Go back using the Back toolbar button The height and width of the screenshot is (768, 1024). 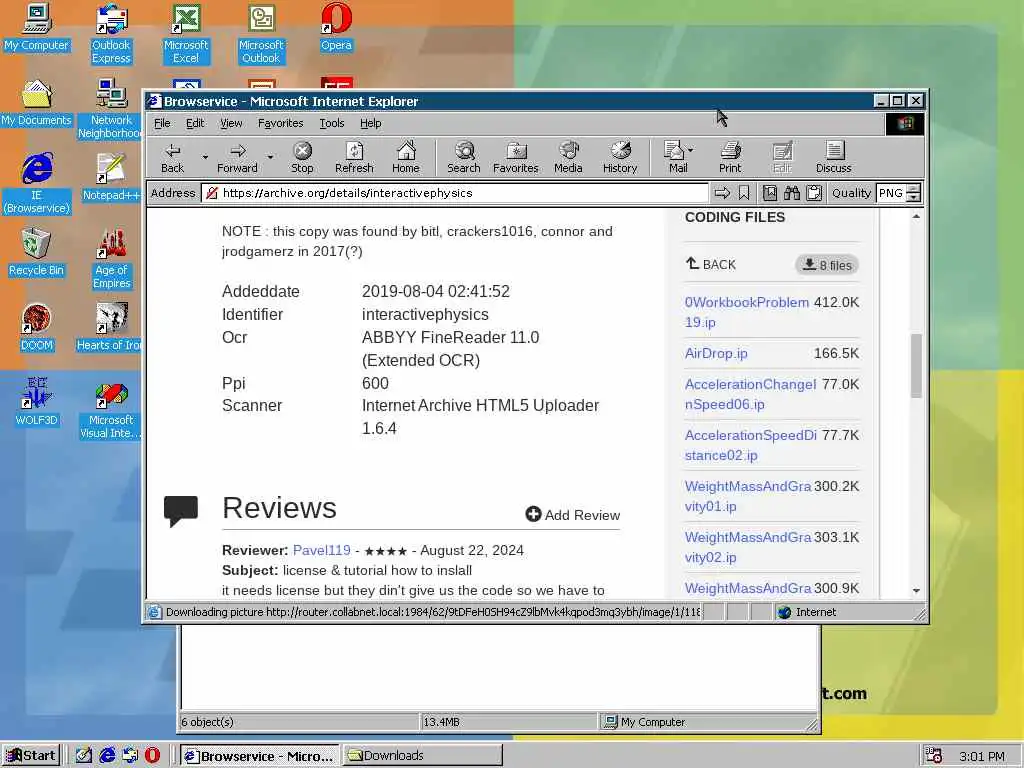pos(172,158)
